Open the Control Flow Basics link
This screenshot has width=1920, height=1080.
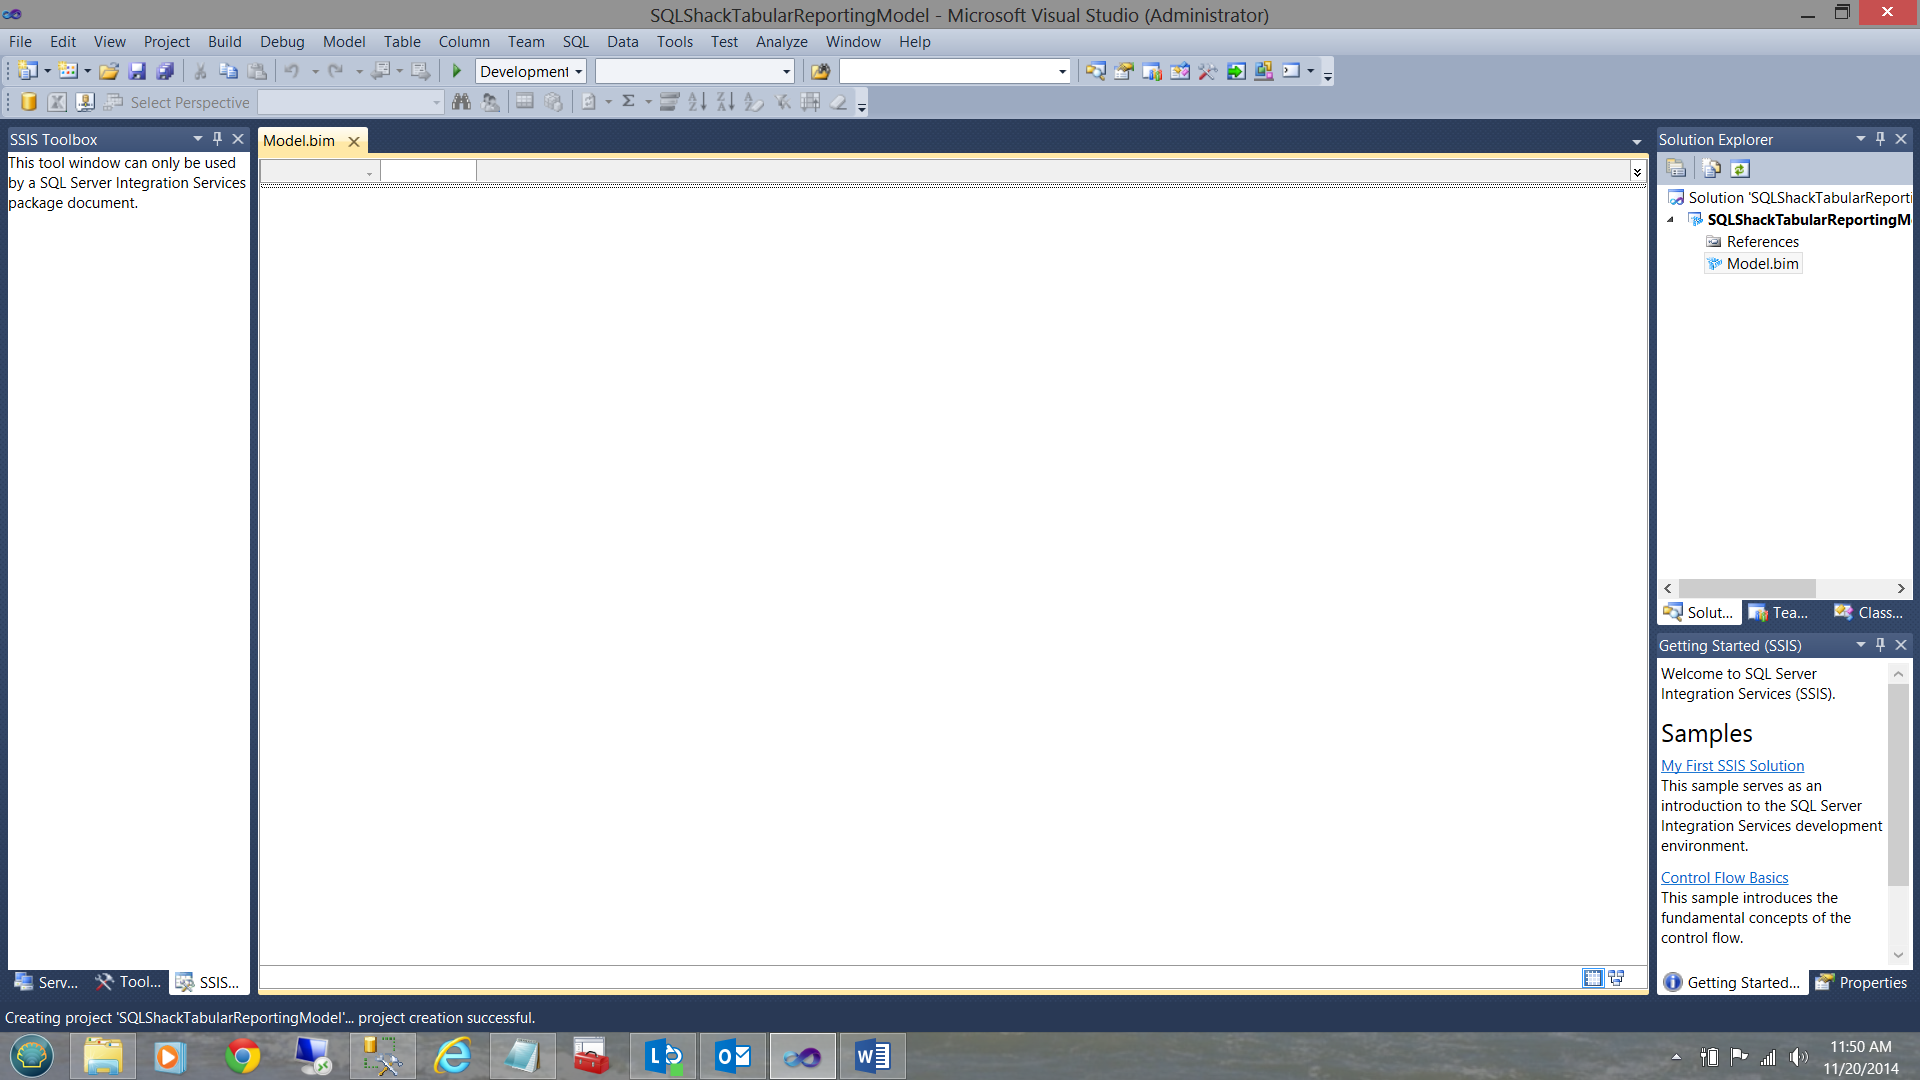pyautogui.click(x=1724, y=878)
